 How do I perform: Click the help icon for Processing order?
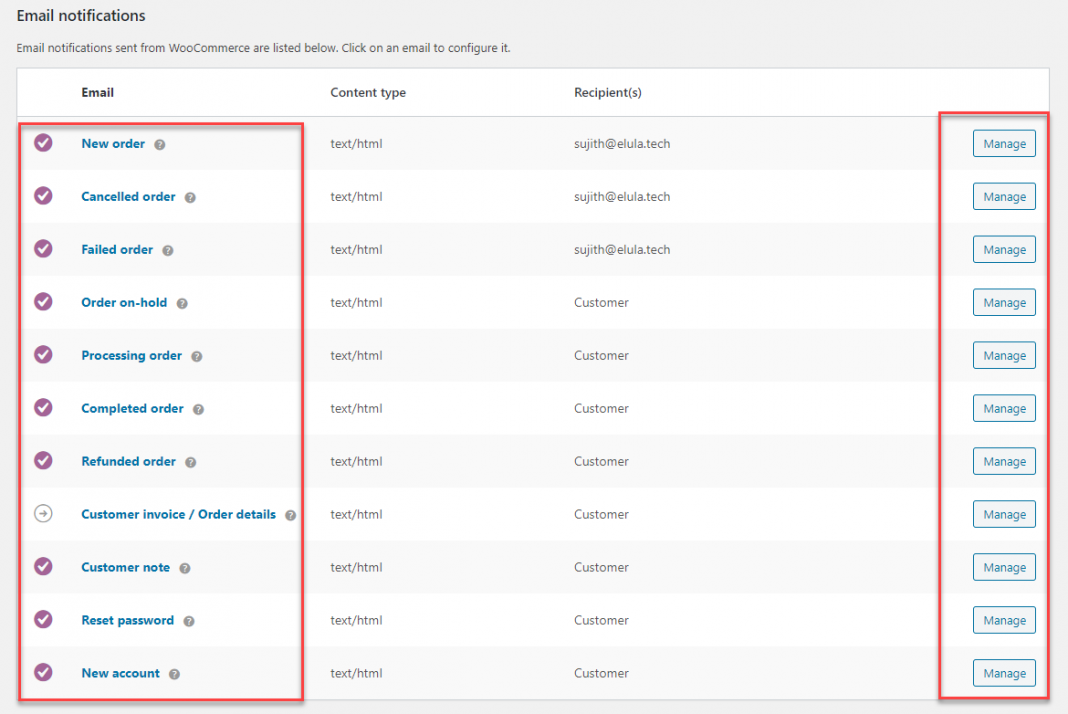195,355
